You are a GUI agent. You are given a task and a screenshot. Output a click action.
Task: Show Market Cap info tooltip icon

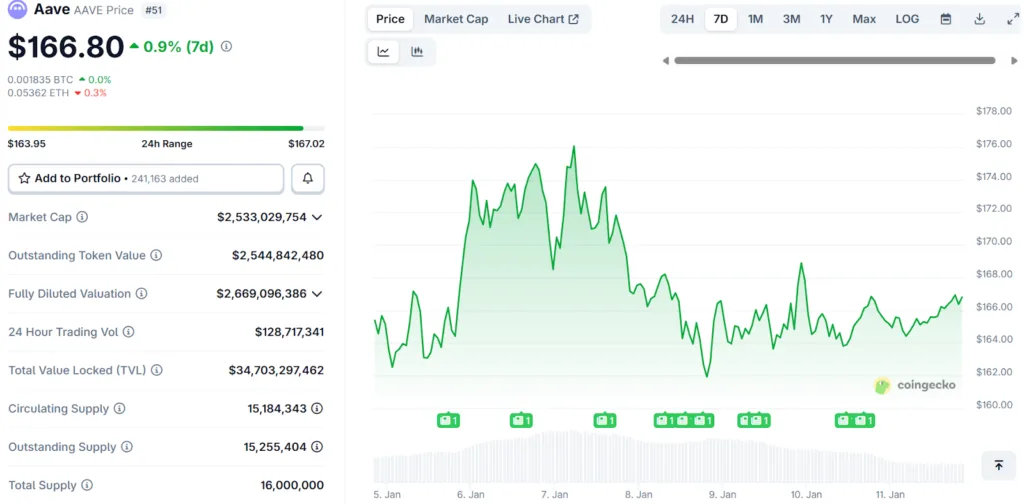[x=82, y=217]
